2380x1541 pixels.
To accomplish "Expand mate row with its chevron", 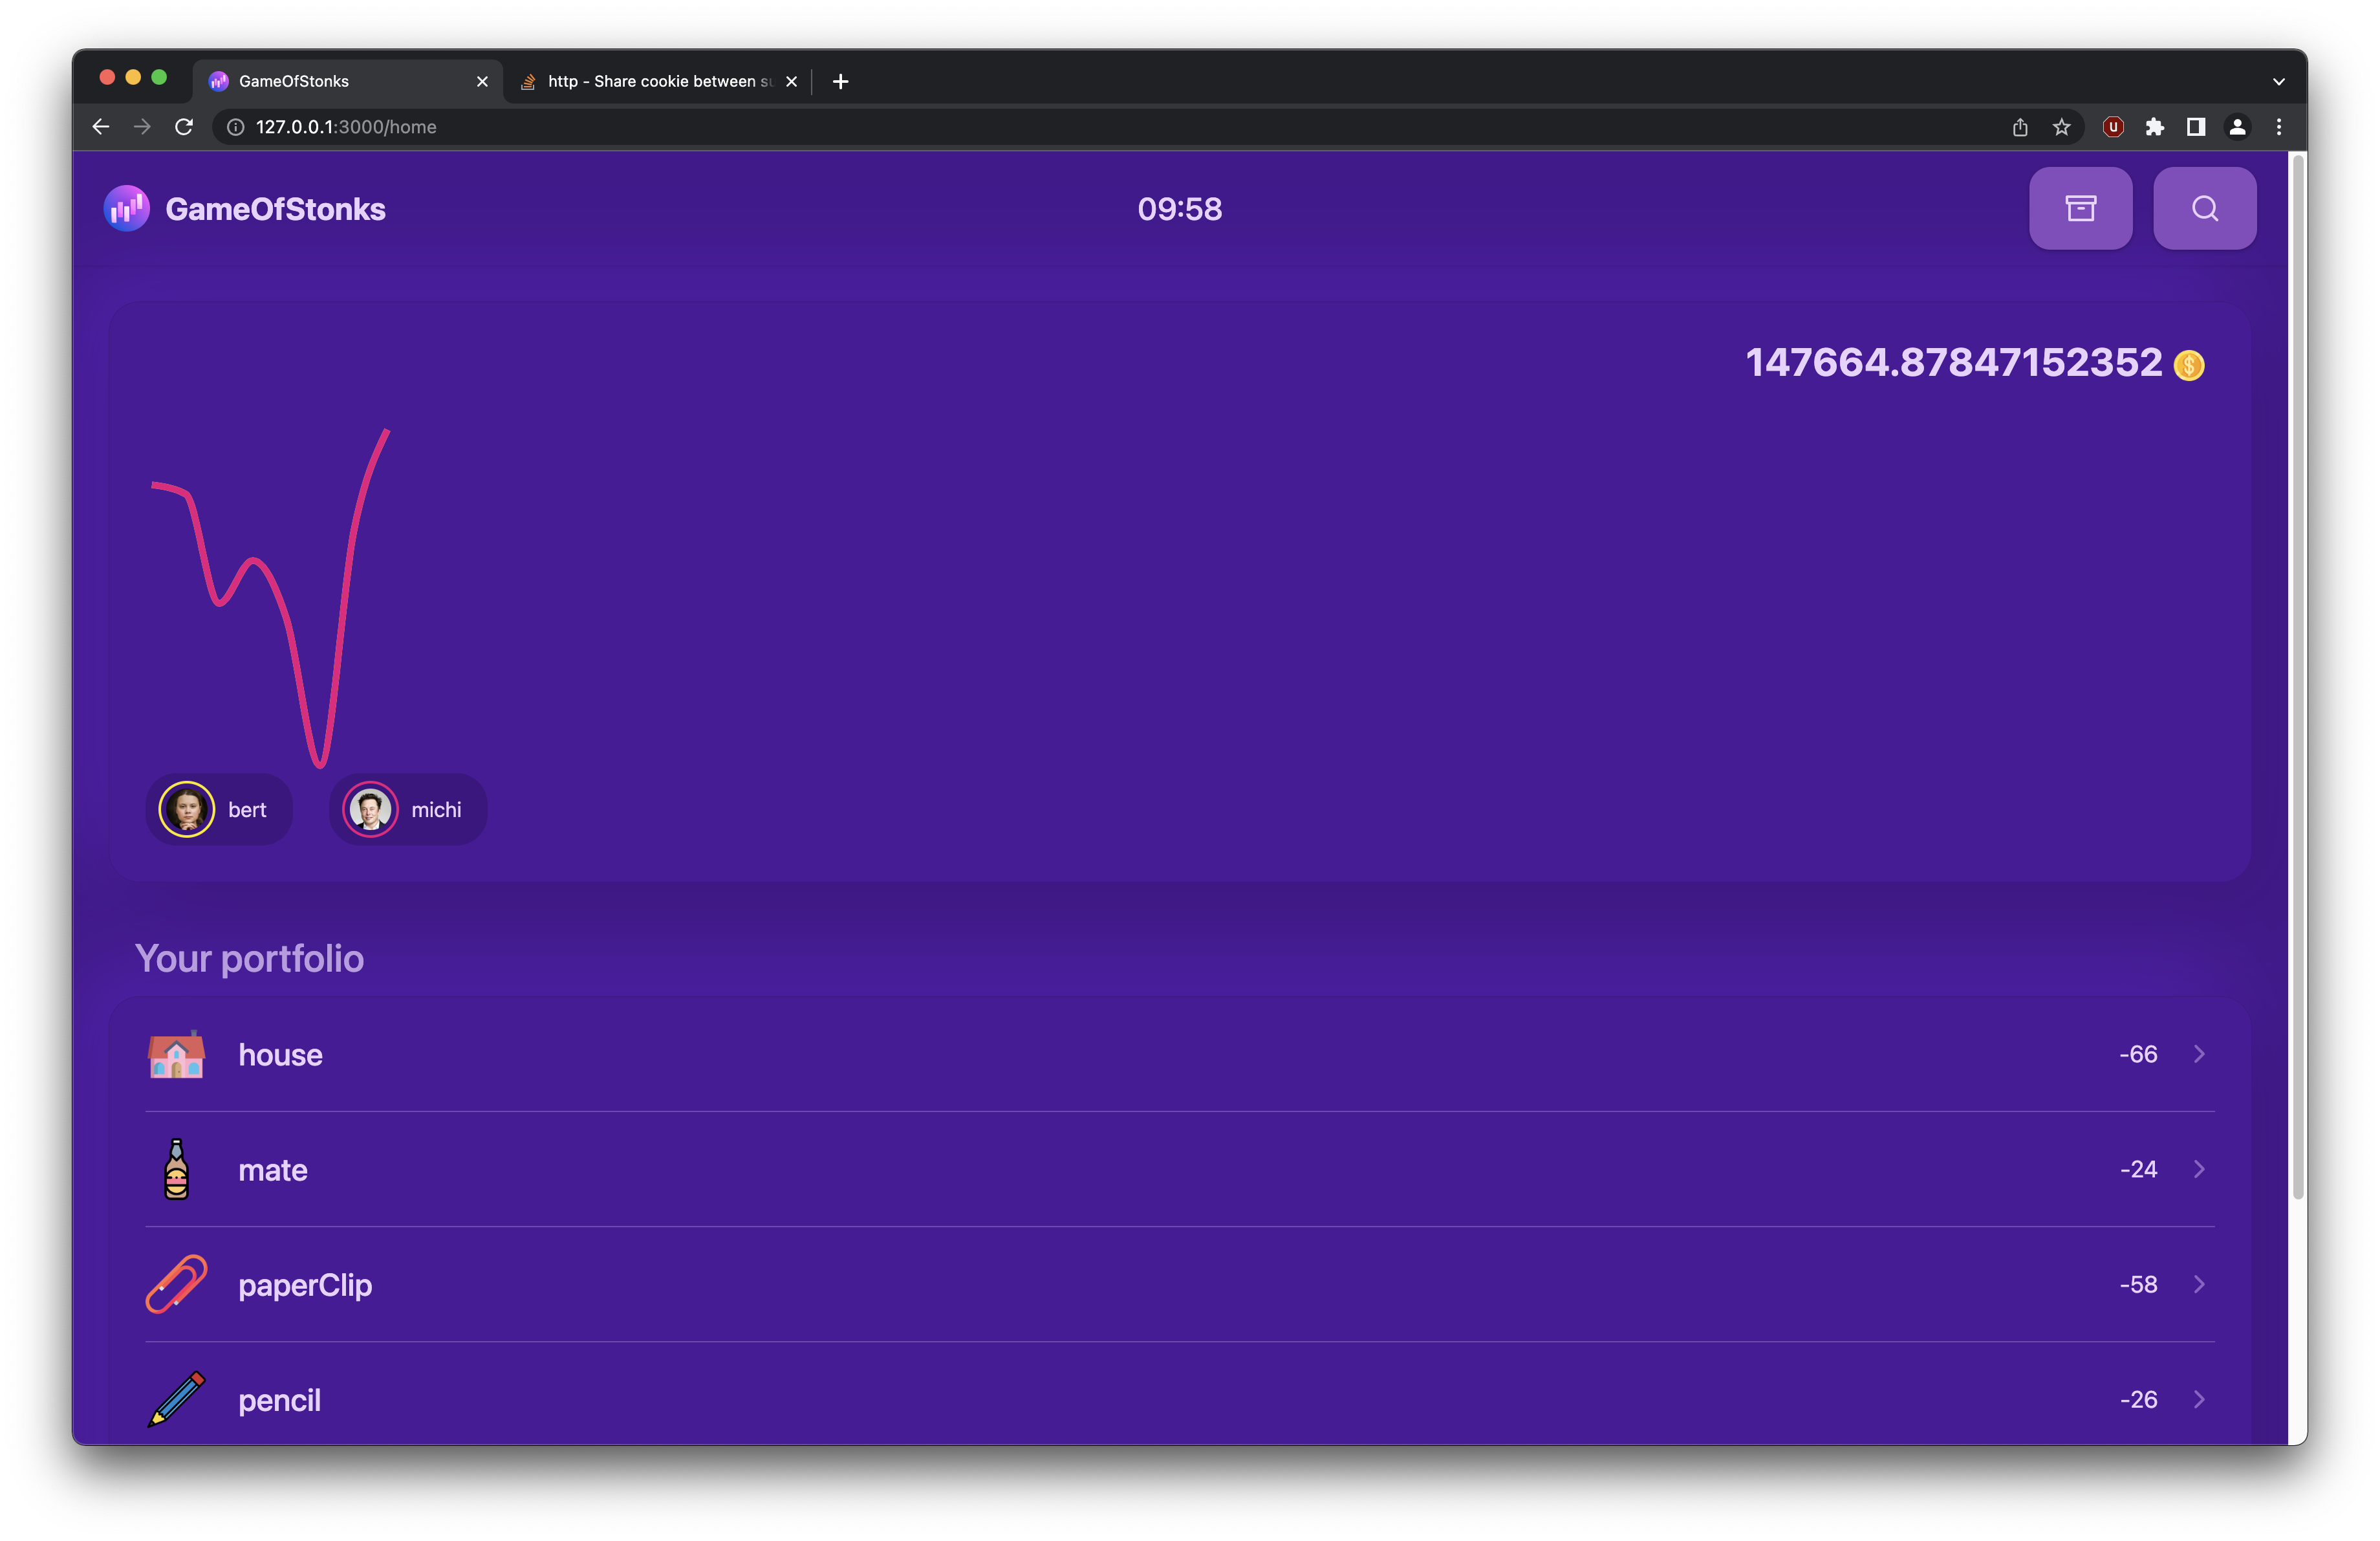I will click(x=2199, y=1169).
